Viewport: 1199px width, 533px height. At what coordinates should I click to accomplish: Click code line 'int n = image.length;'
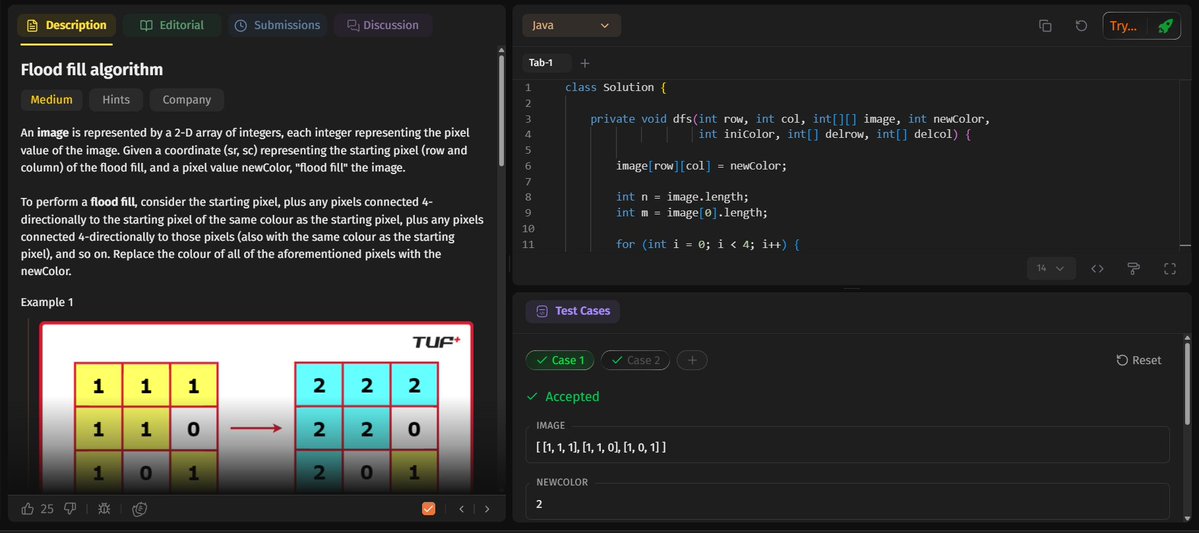tap(680, 197)
